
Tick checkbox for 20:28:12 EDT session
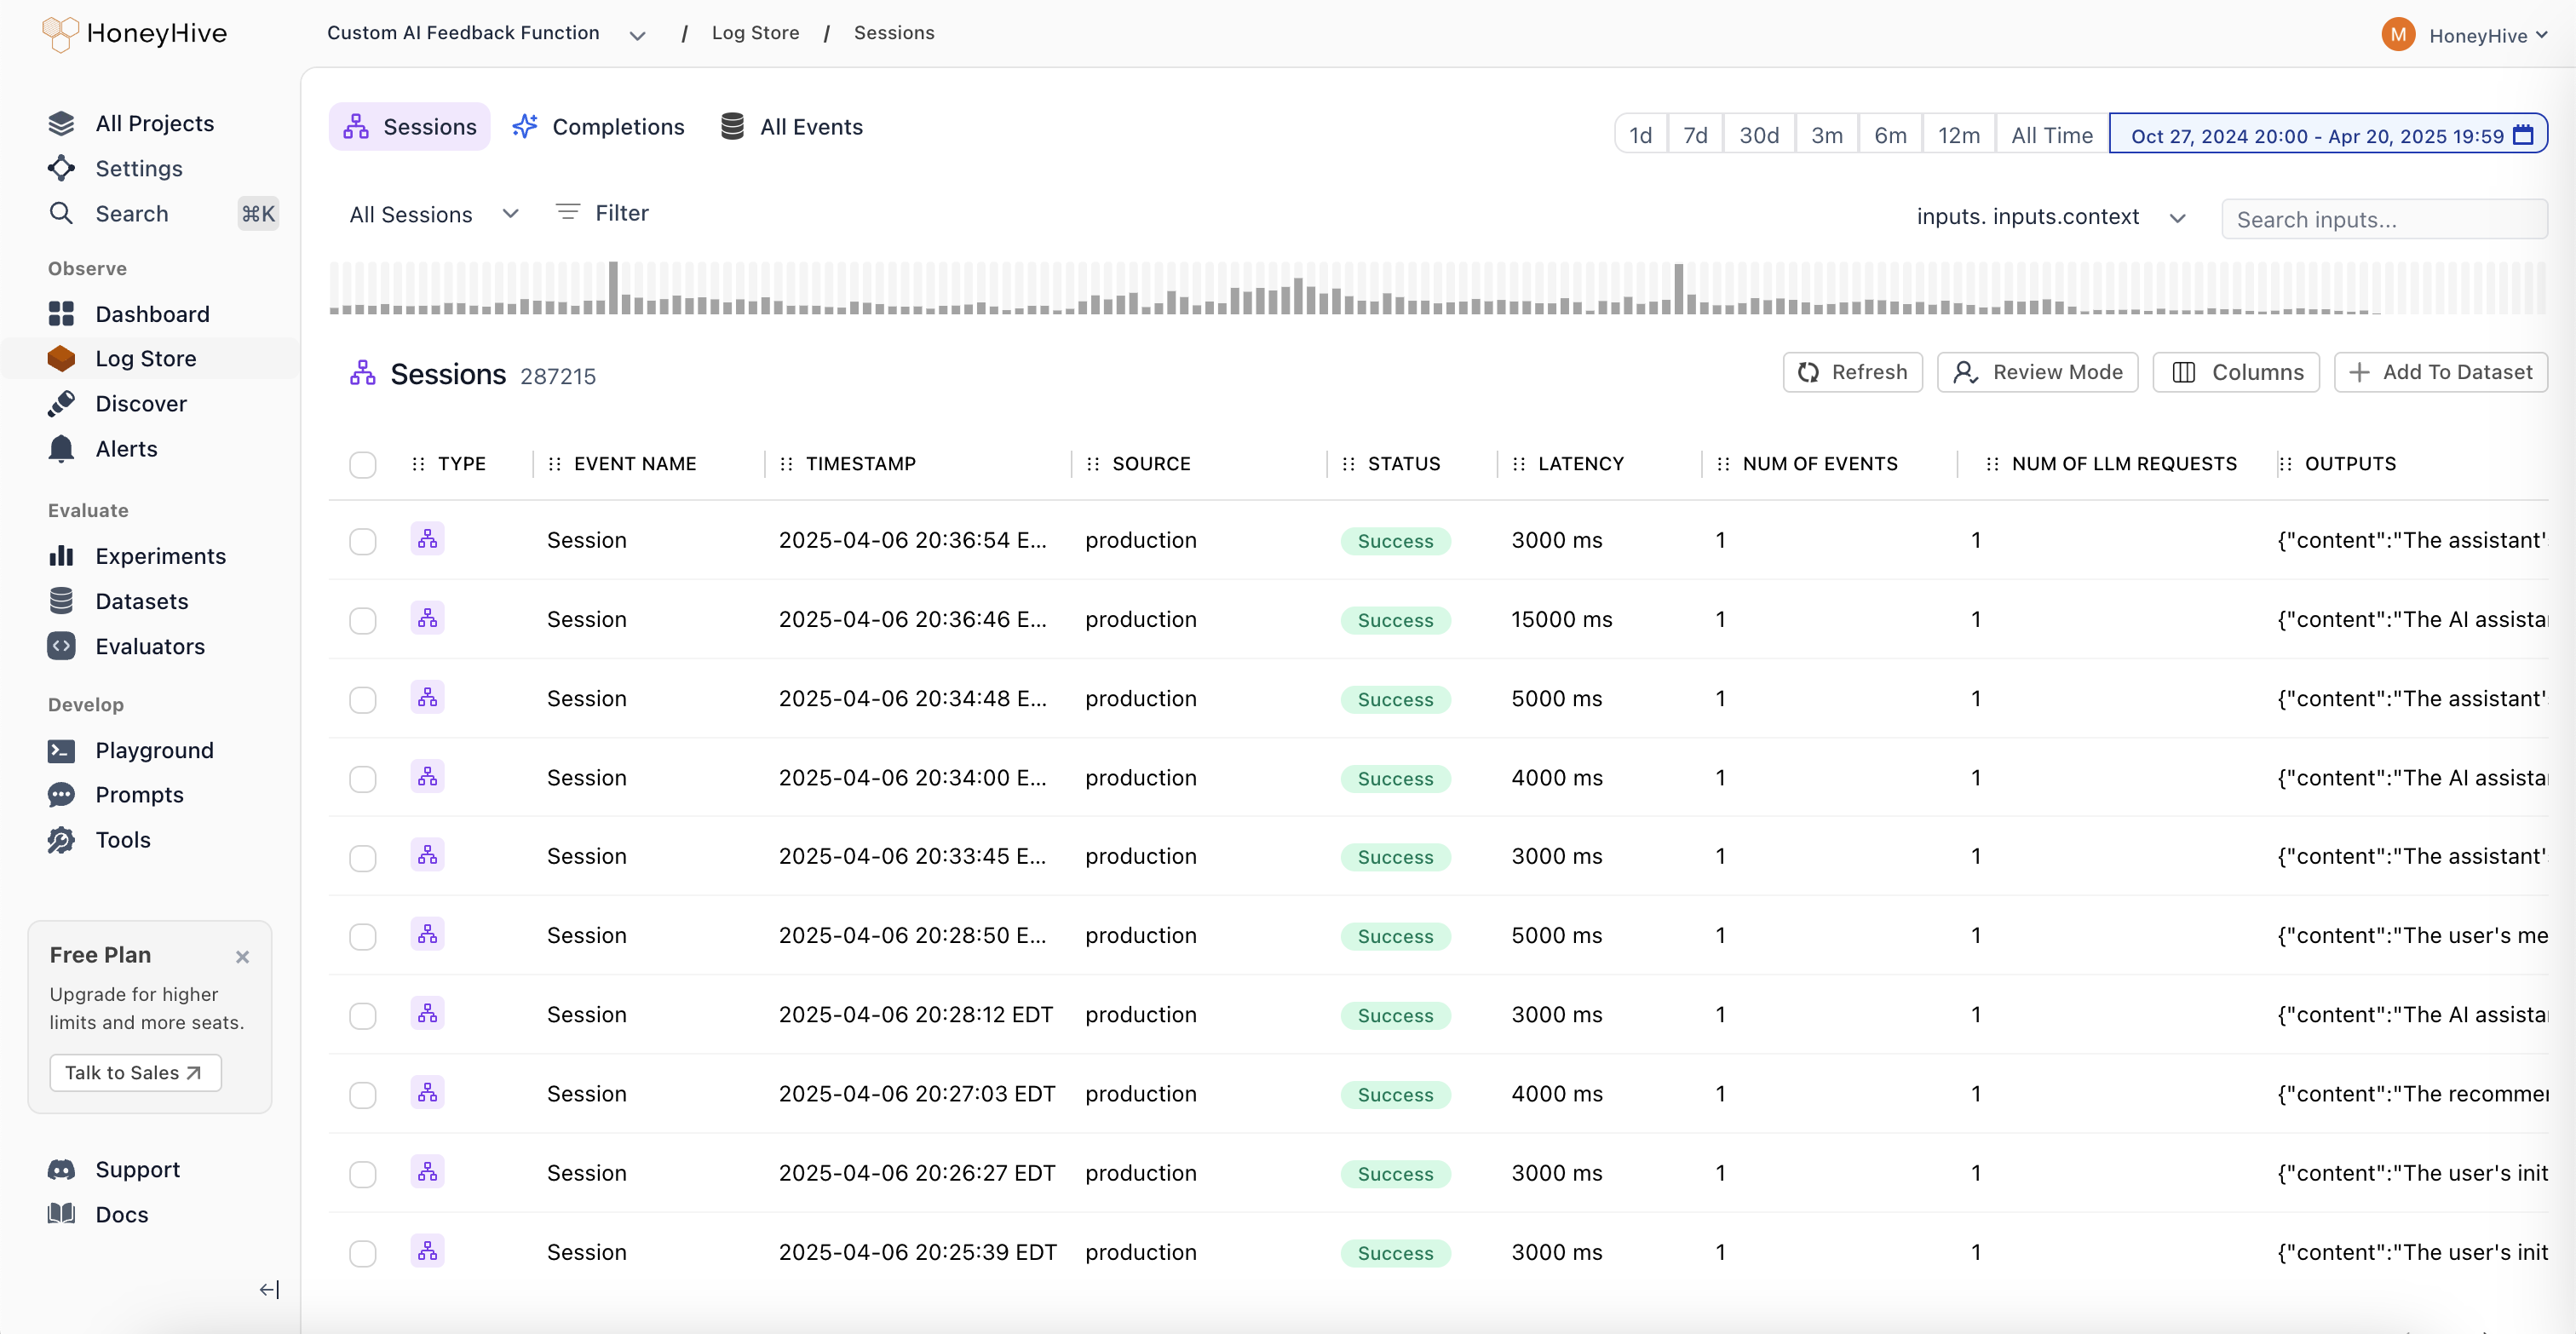click(362, 1015)
